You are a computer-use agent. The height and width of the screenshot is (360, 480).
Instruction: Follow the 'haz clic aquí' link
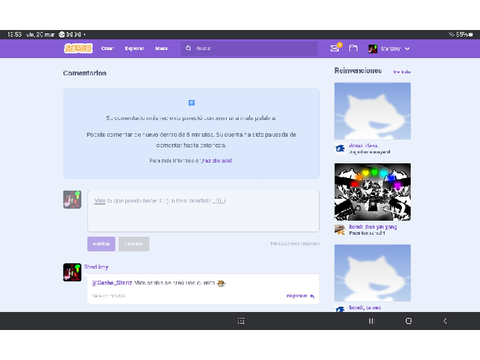[217, 161]
